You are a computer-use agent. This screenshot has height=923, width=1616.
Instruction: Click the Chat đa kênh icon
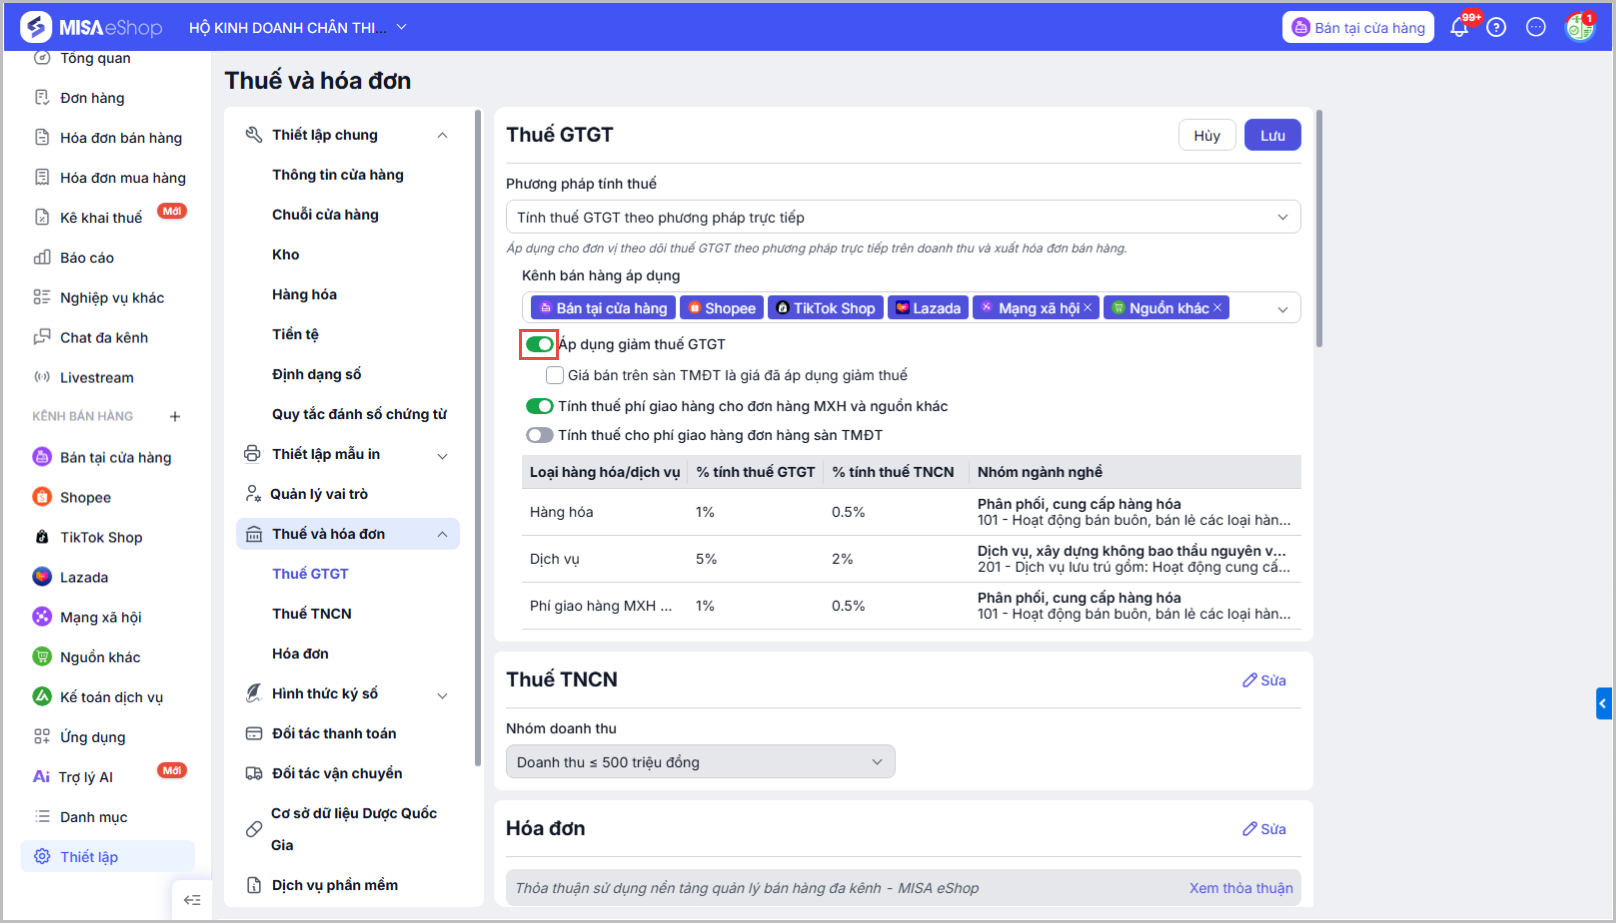tap(42, 337)
